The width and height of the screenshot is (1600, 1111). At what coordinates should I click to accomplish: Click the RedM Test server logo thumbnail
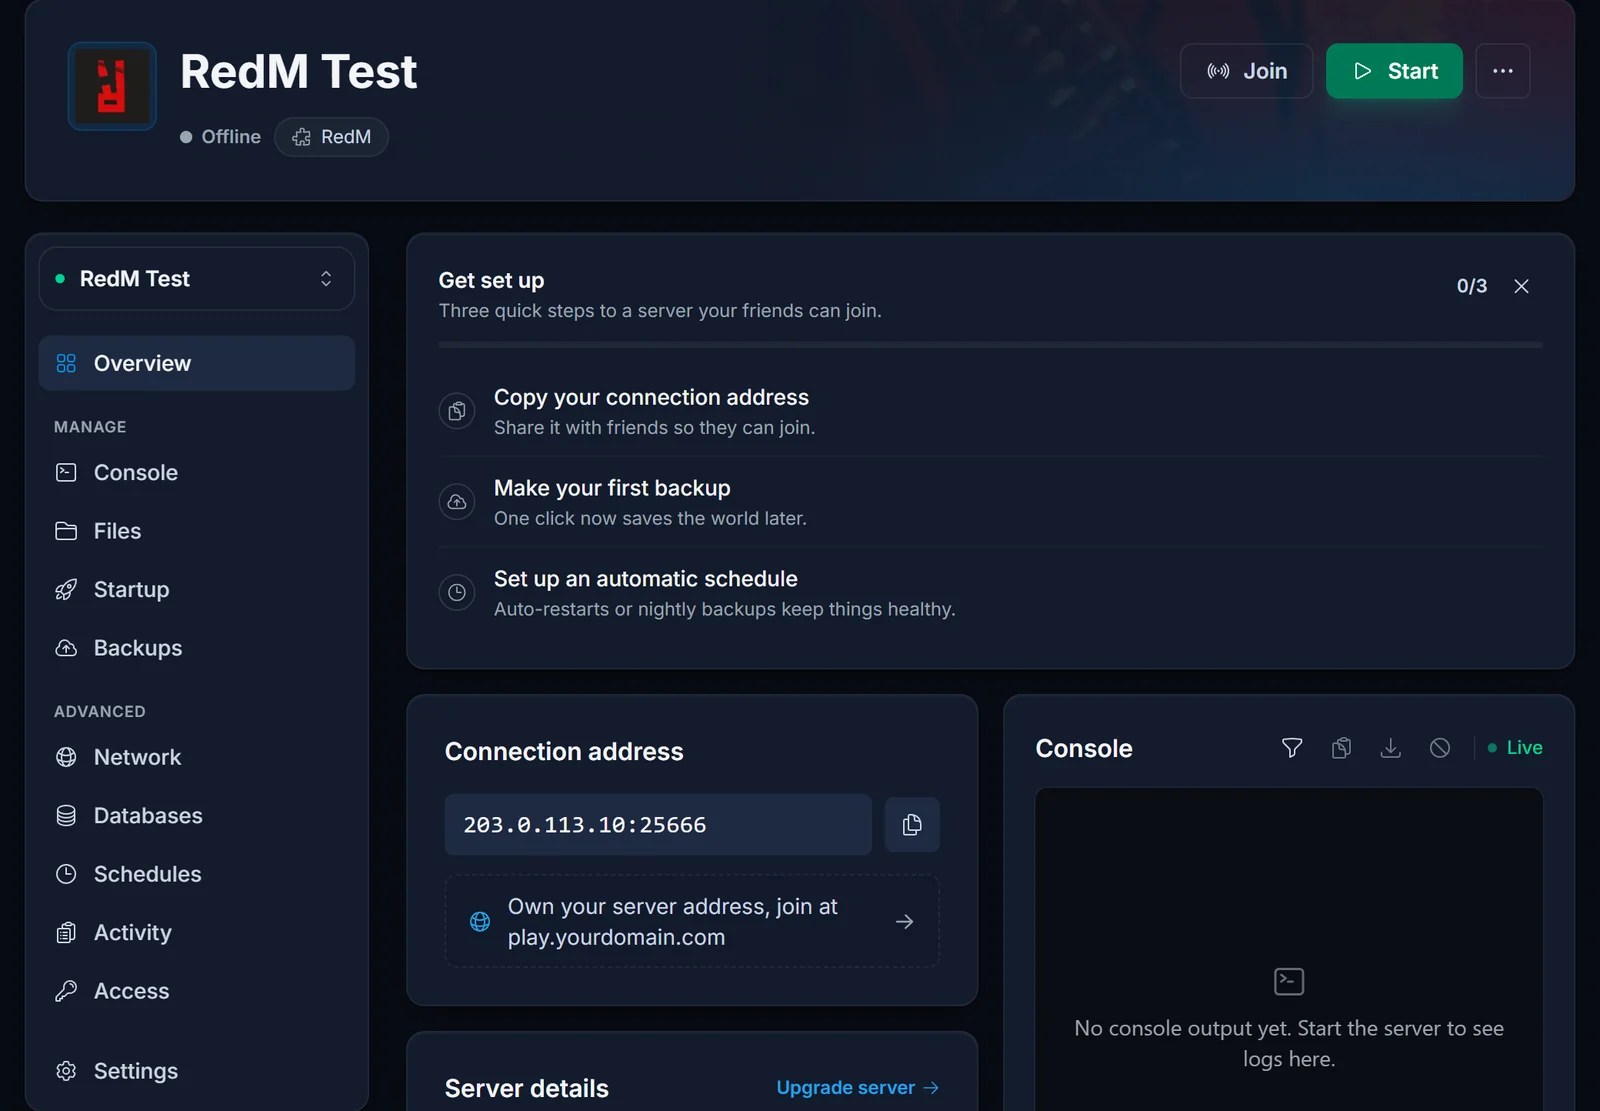[112, 86]
